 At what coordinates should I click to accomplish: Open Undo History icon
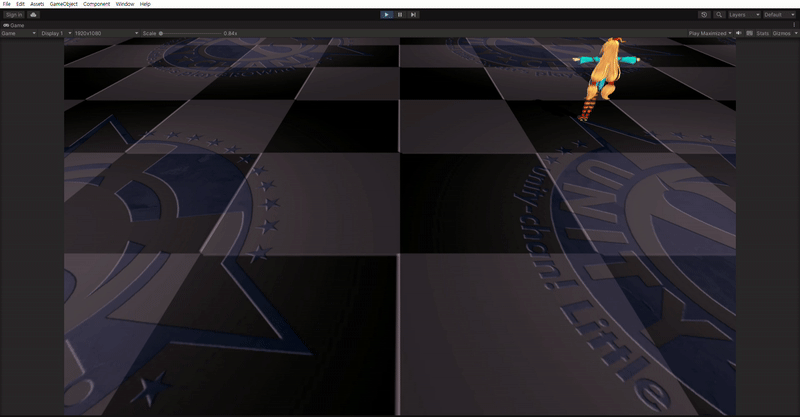(704, 15)
